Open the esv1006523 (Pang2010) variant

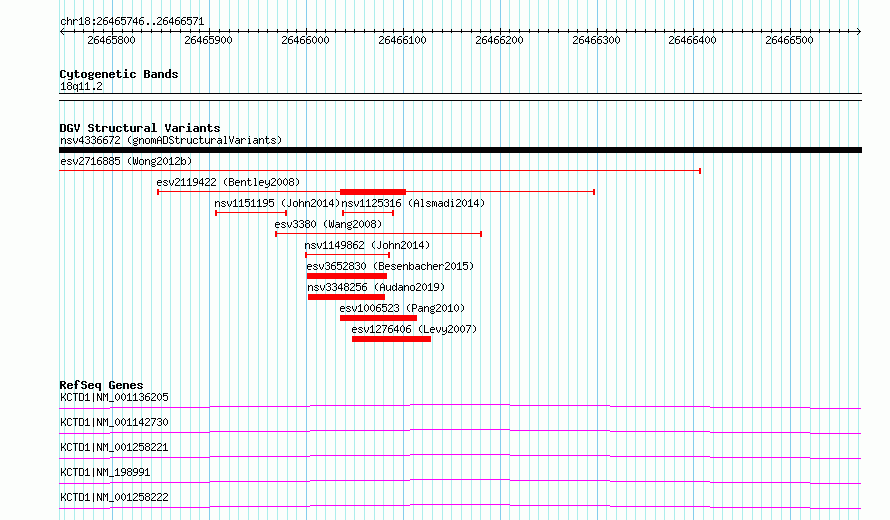click(402, 308)
